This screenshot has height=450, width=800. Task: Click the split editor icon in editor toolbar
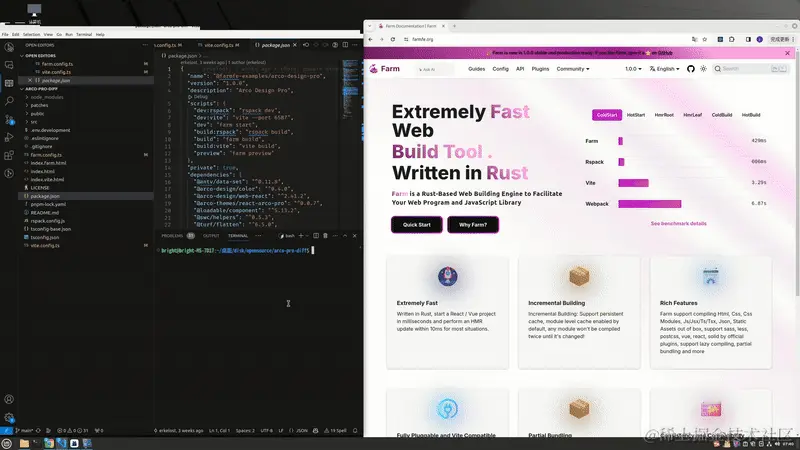click(345, 45)
